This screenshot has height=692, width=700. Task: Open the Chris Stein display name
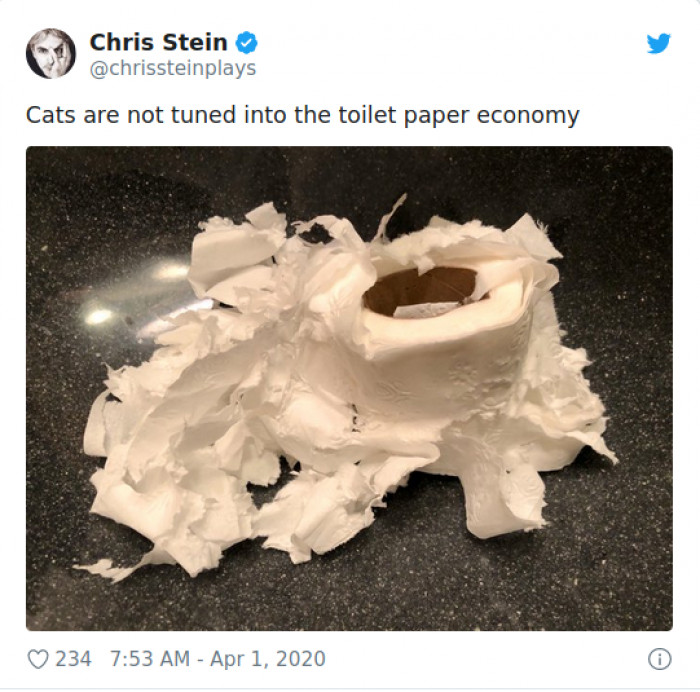(x=158, y=42)
